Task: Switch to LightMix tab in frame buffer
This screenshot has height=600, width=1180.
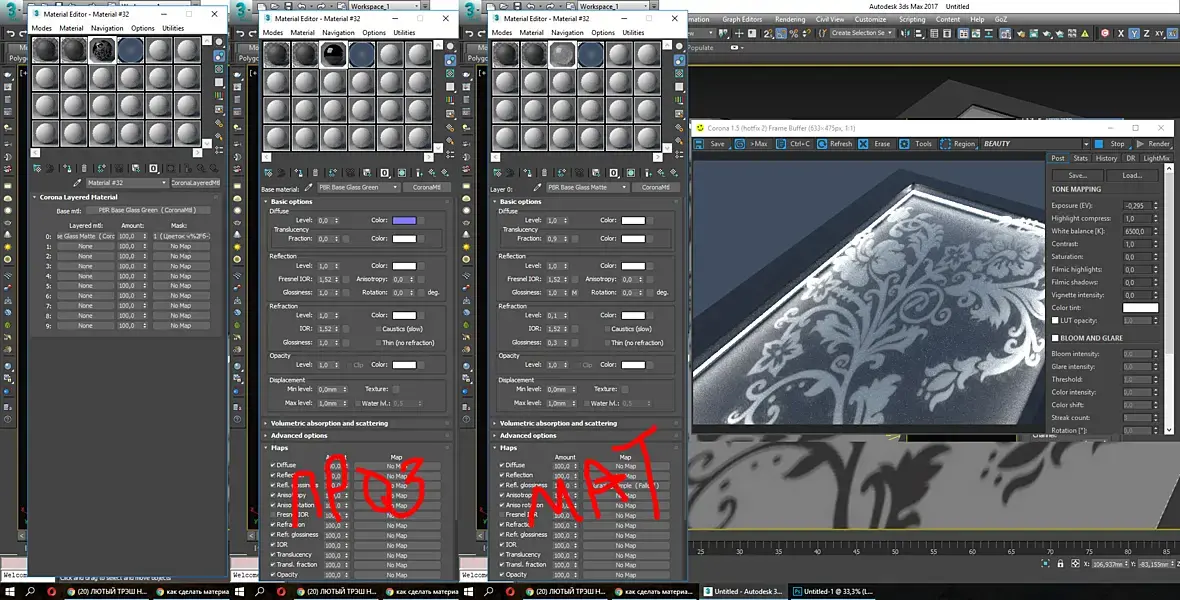Action: pos(1156,158)
